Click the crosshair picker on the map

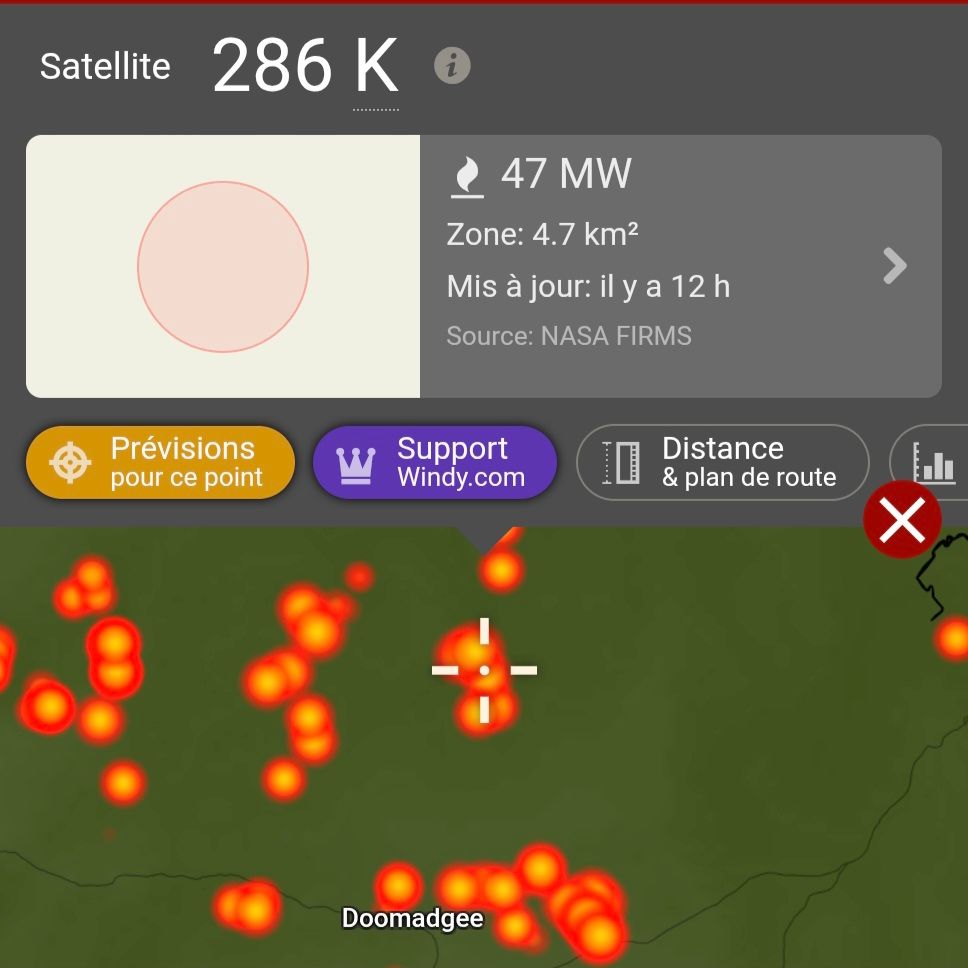coord(484,670)
